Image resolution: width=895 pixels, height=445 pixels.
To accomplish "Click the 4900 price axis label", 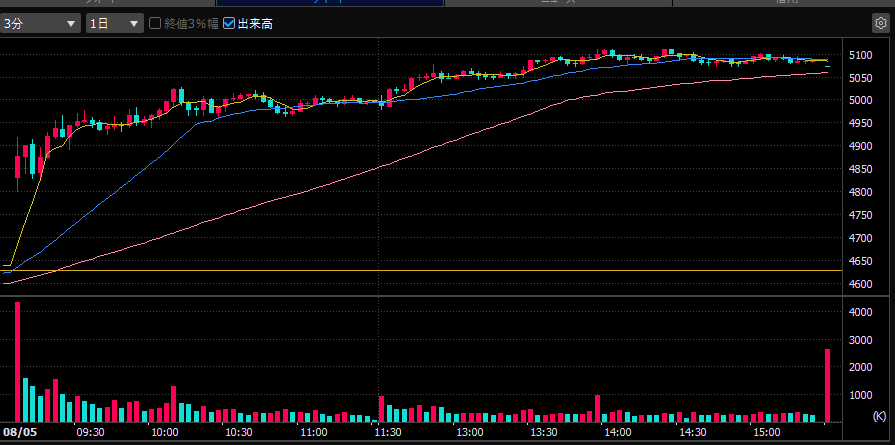I will click(x=860, y=147).
